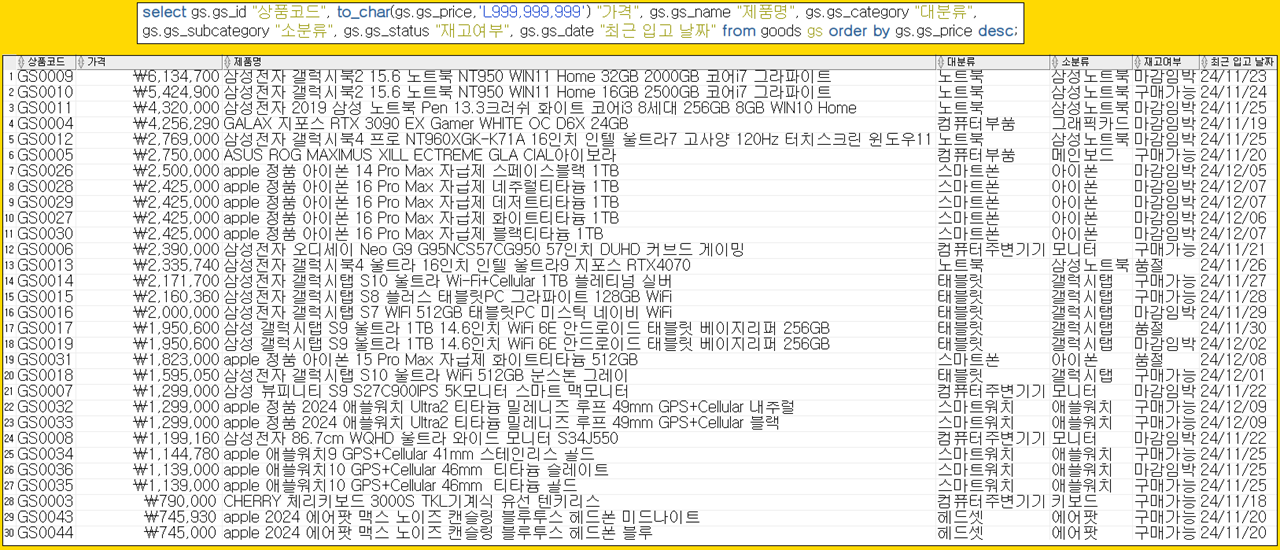Click 컴퓨터부품 category in GS0004 row
Image resolution: width=1280 pixels, height=550 pixels.
click(x=976, y=124)
